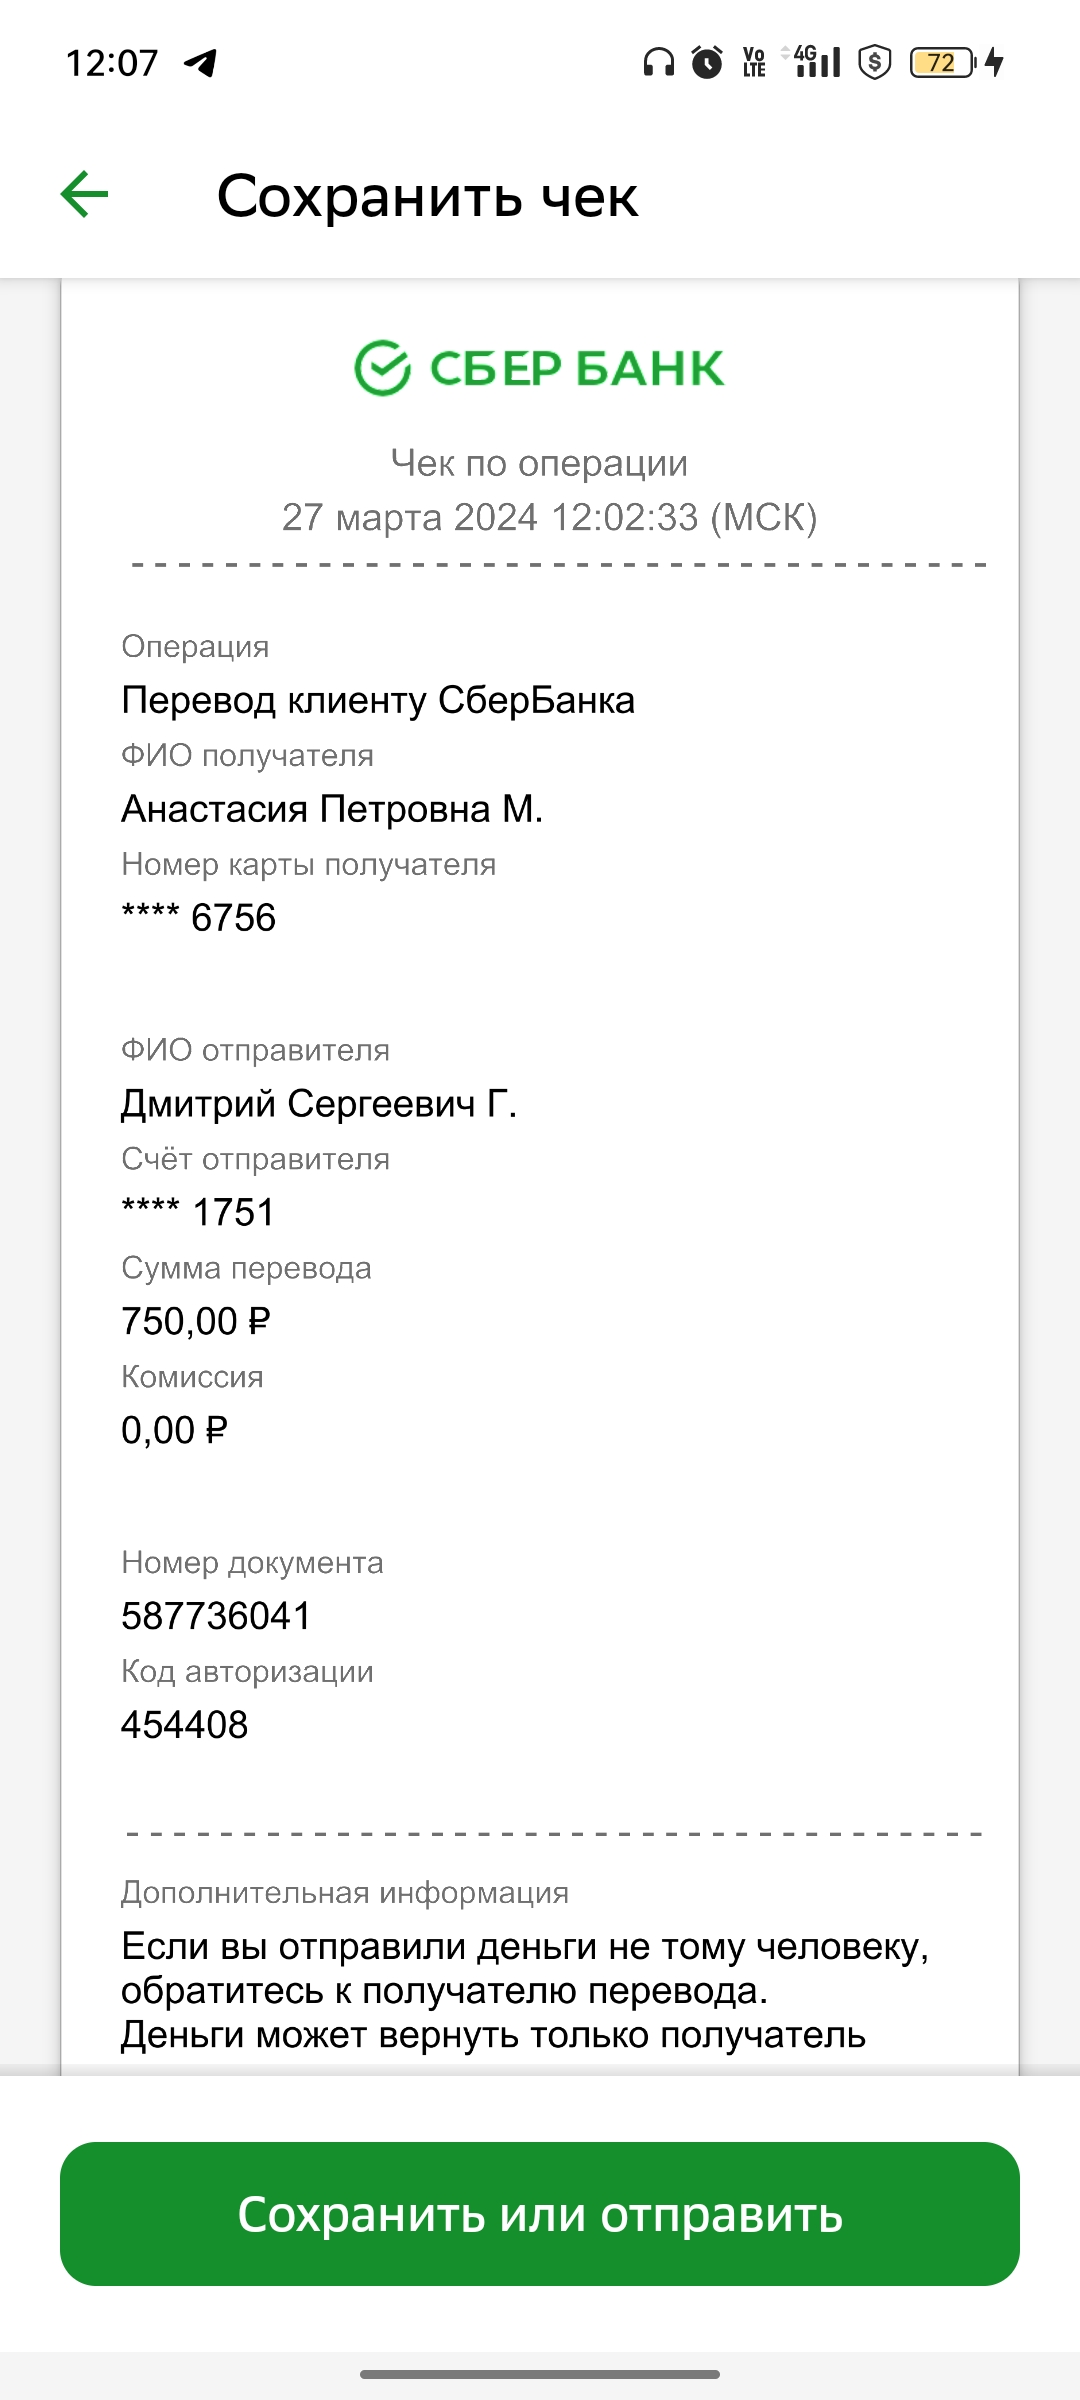This screenshot has width=1080, height=2400.
Task: Tap recipient name Анастасия Петровна М.
Action: (332, 809)
